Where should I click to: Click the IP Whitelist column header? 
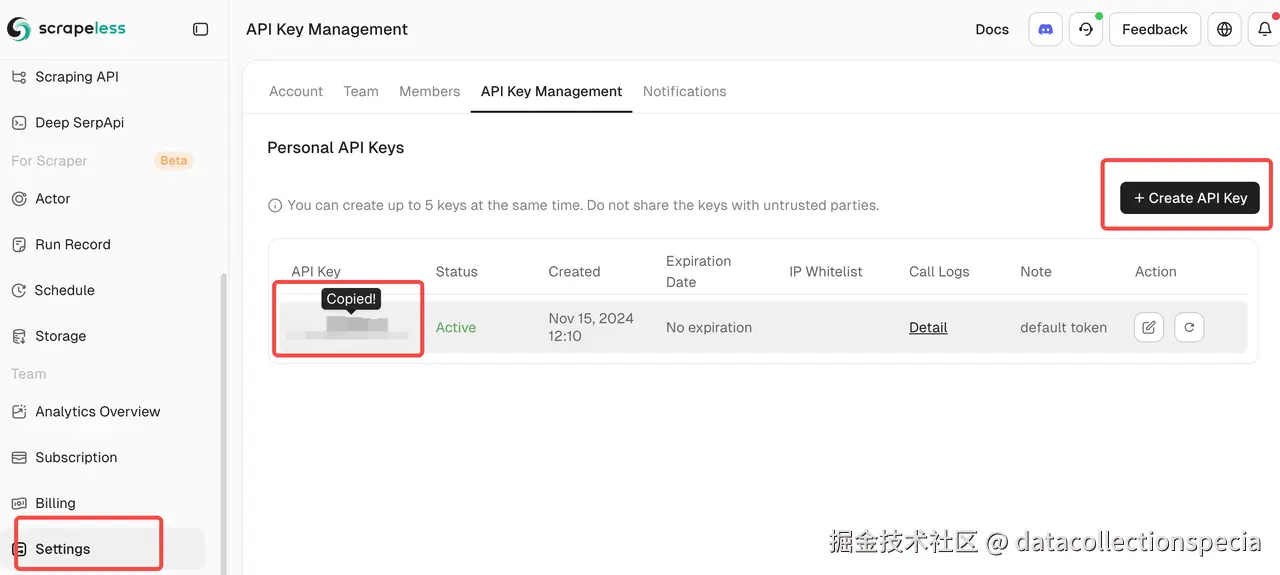point(826,271)
